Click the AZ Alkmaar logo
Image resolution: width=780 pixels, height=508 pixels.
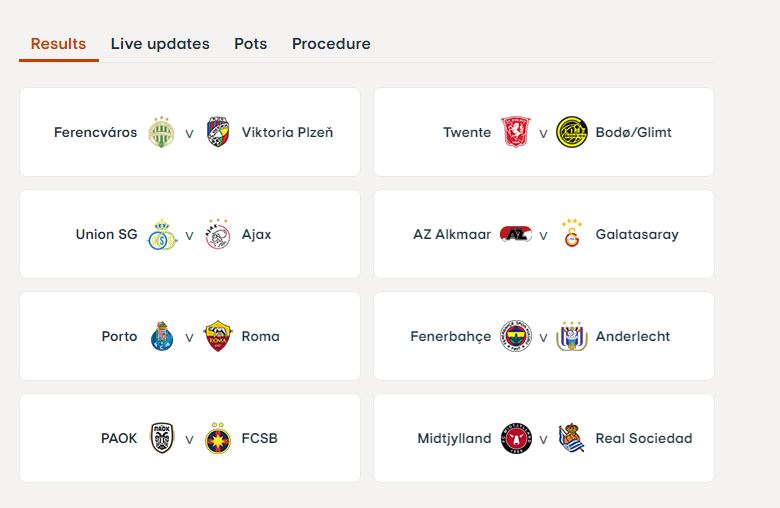516,235
